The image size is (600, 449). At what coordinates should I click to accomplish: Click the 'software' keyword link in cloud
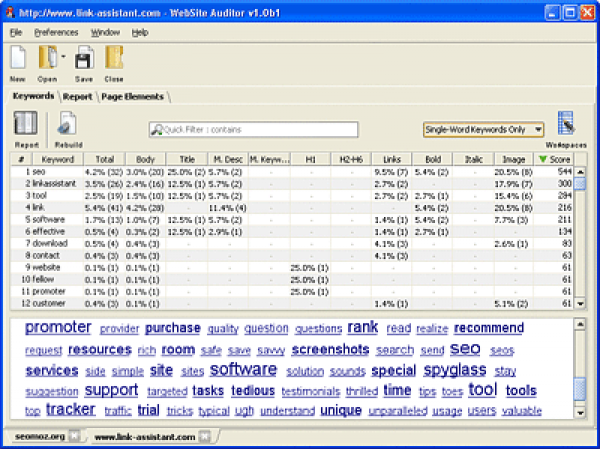point(243,370)
